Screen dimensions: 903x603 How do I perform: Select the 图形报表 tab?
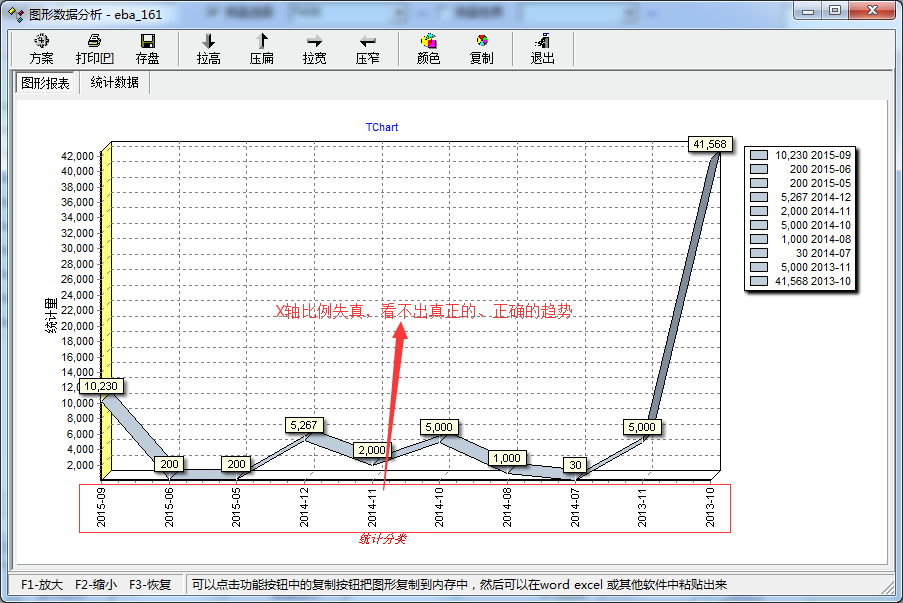click(46, 83)
